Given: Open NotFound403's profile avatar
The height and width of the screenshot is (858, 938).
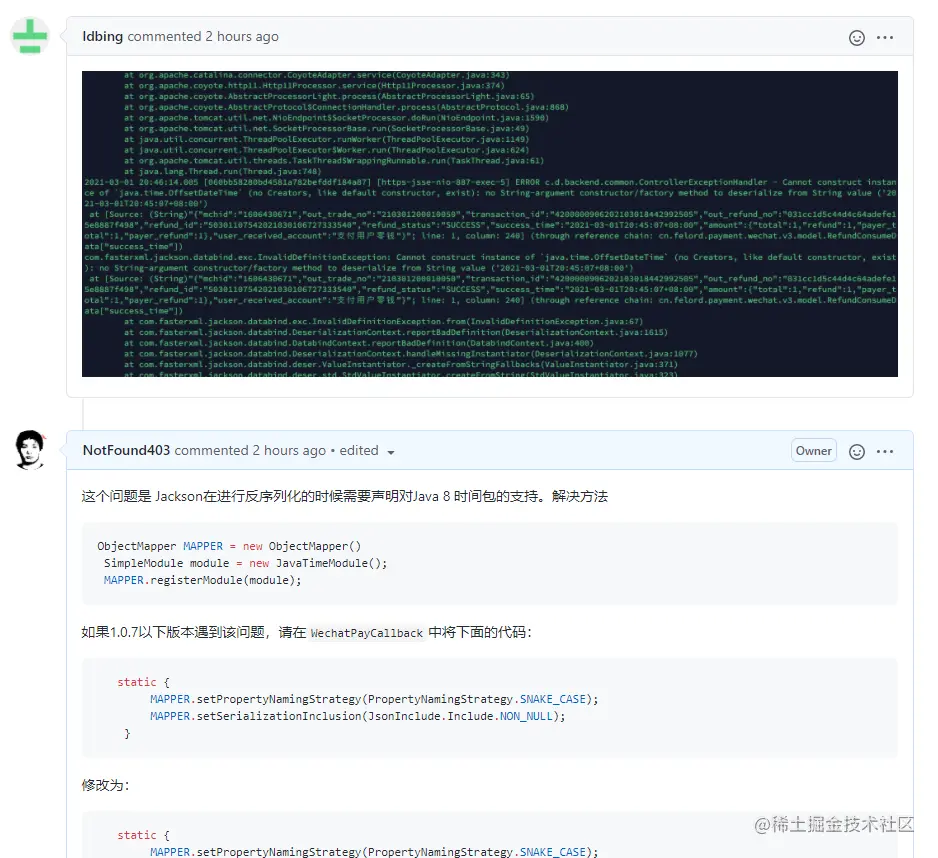Looking at the screenshot, I should (29, 450).
